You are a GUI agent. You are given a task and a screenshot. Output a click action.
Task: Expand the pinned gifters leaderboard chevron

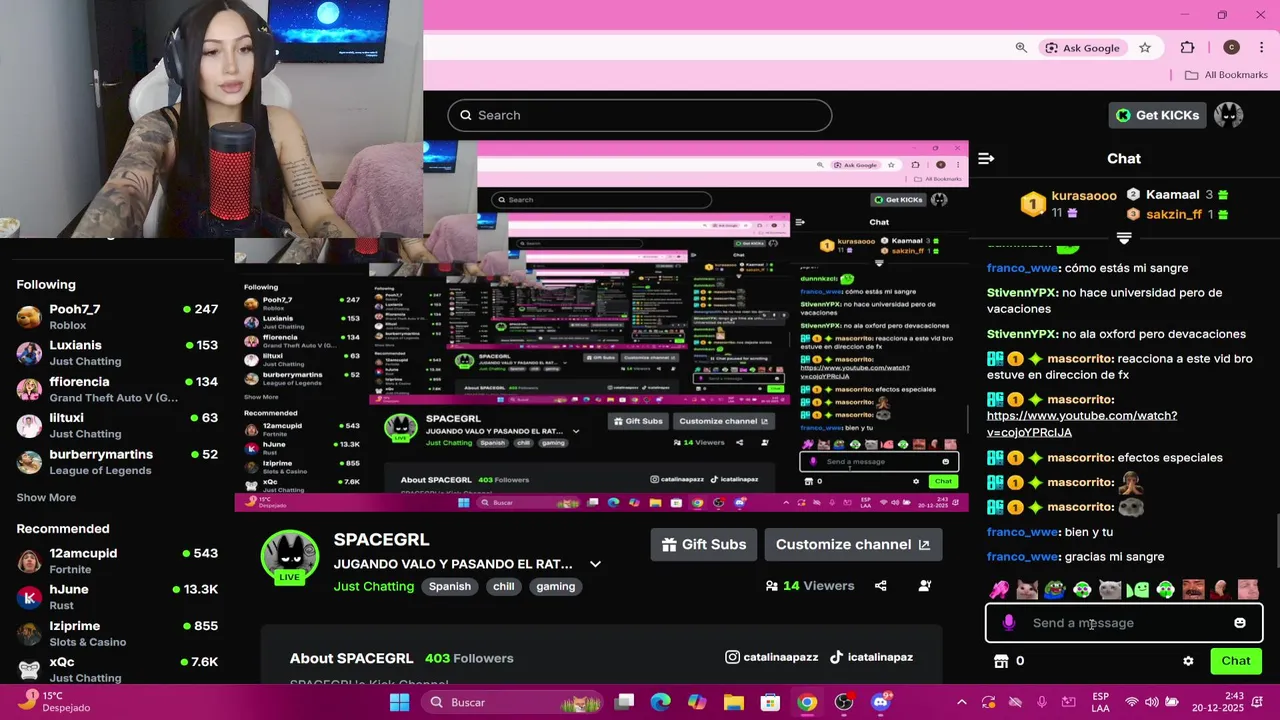[1124, 238]
